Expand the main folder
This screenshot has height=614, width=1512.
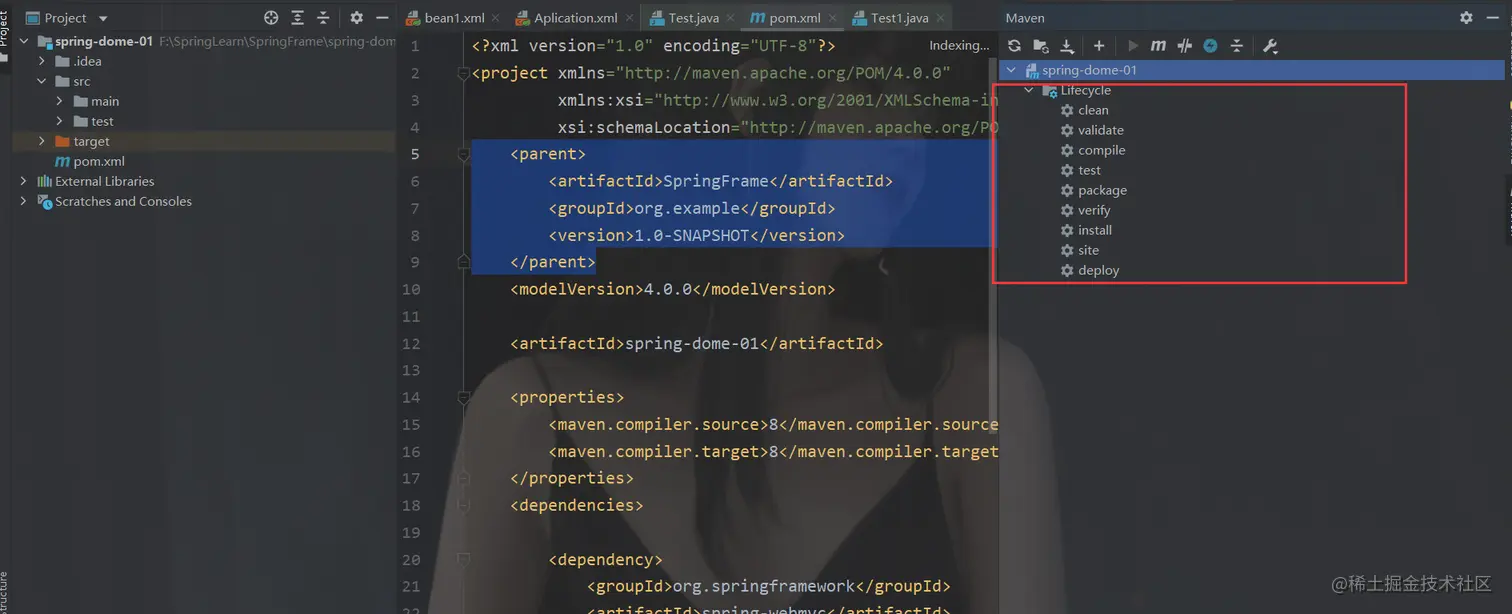click(60, 101)
